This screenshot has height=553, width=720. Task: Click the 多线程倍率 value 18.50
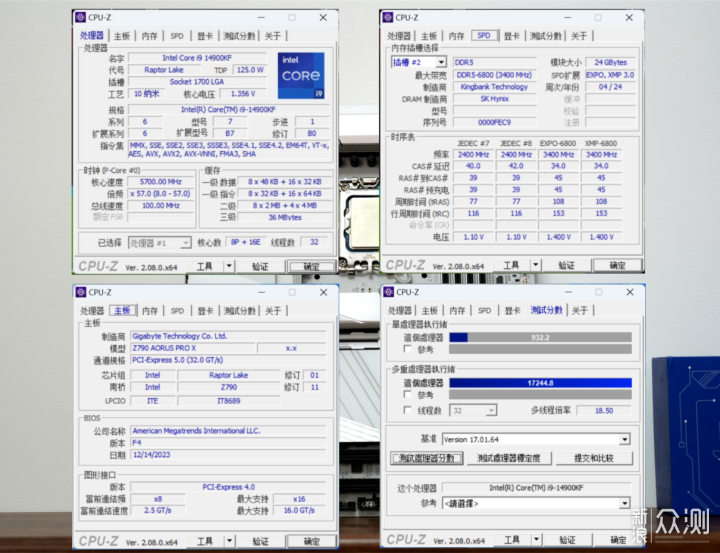(604, 411)
